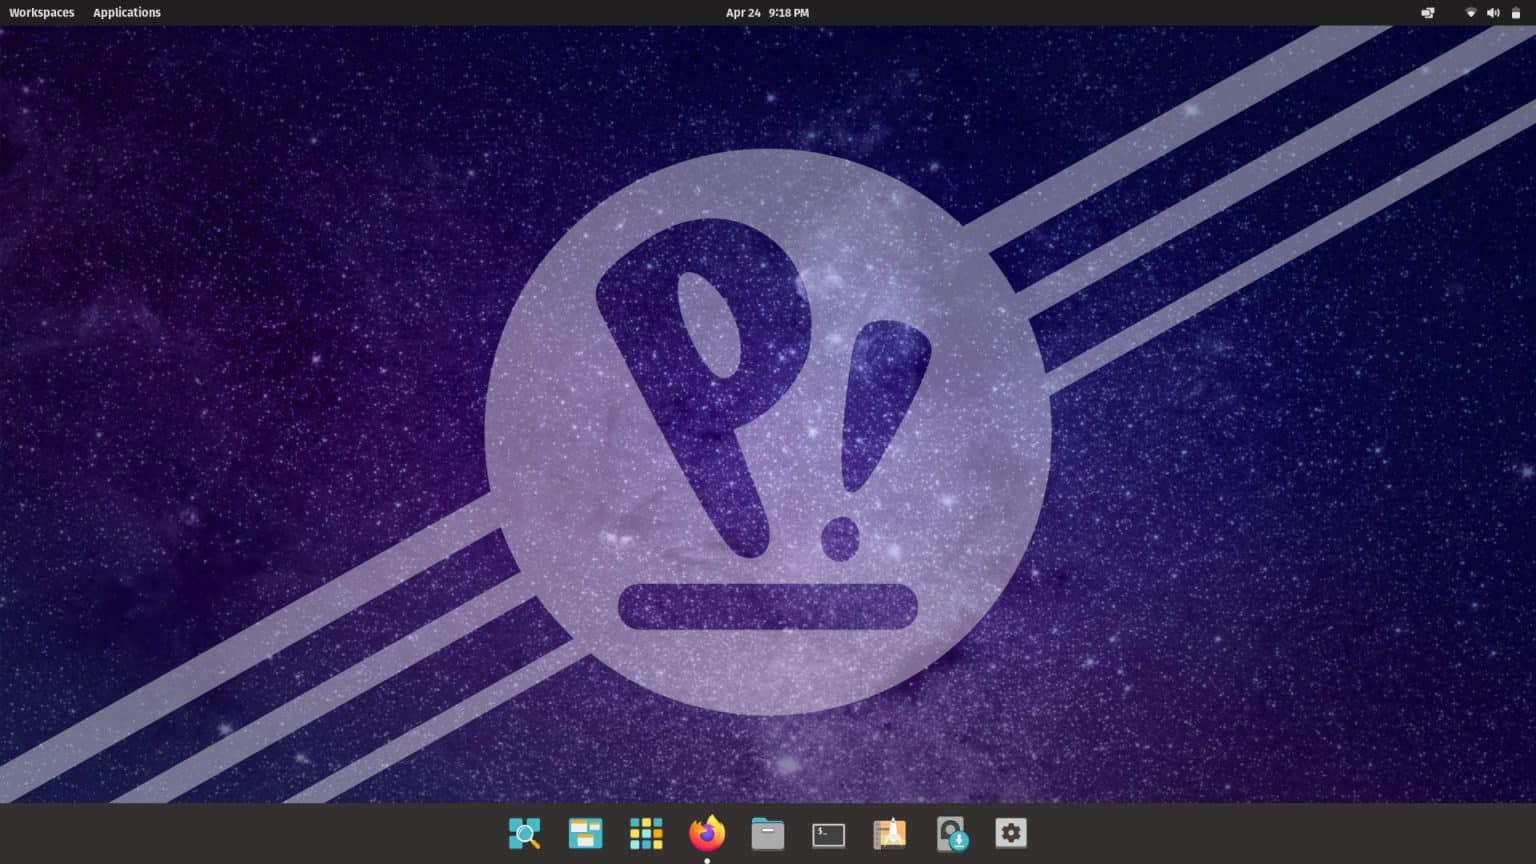Screen dimensions: 1536x864
Task: Open Firefox web browser from the dock
Action: click(x=707, y=833)
